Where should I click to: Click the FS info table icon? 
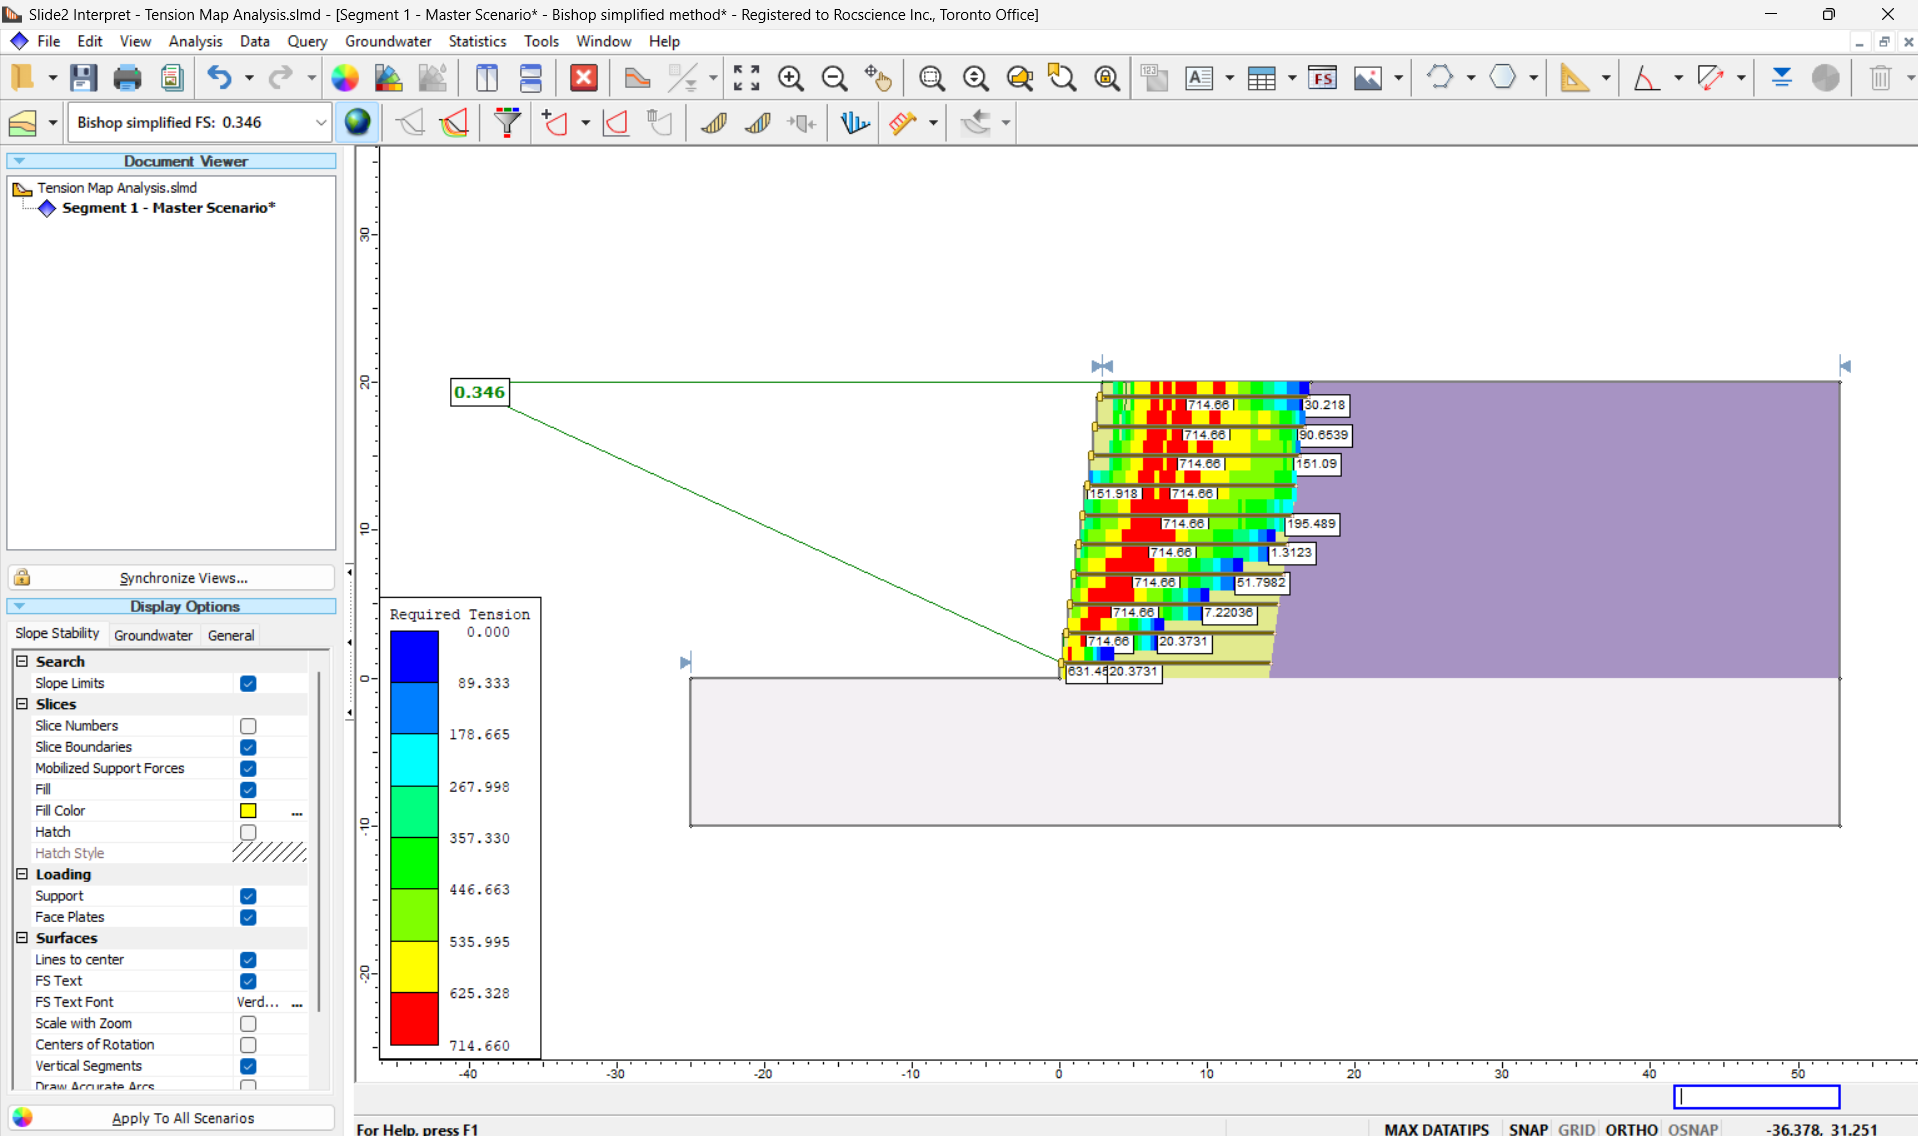click(x=1322, y=78)
